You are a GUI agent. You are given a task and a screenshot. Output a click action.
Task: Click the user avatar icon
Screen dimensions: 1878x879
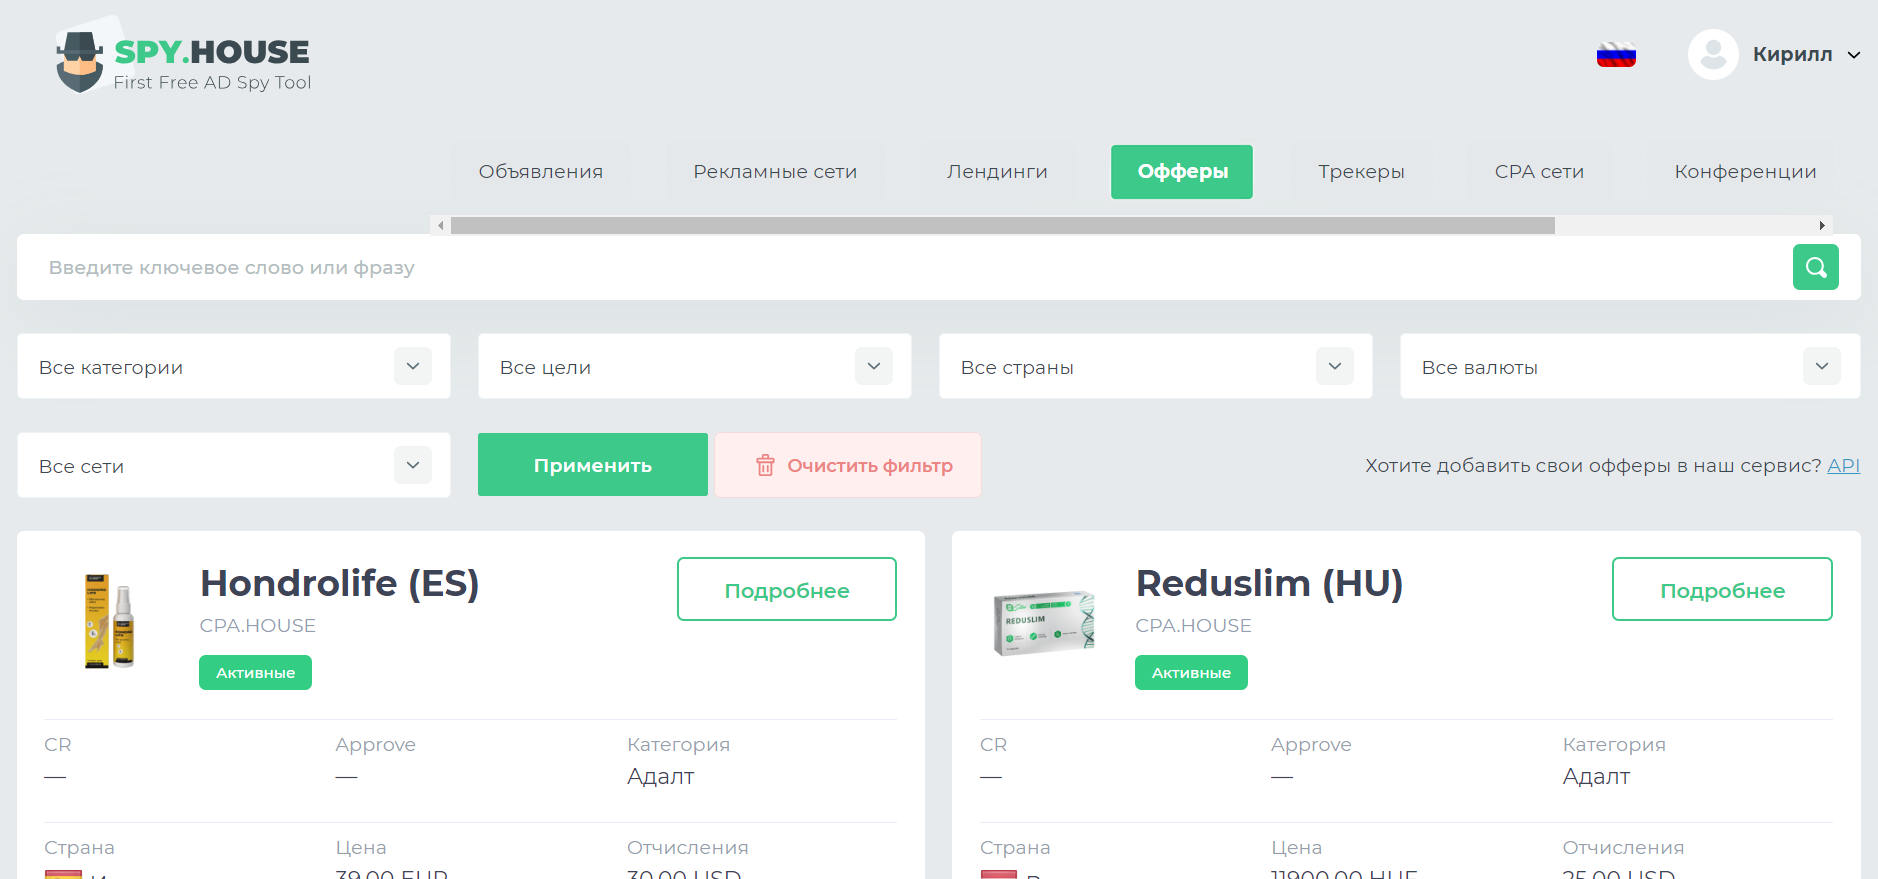point(1713,54)
